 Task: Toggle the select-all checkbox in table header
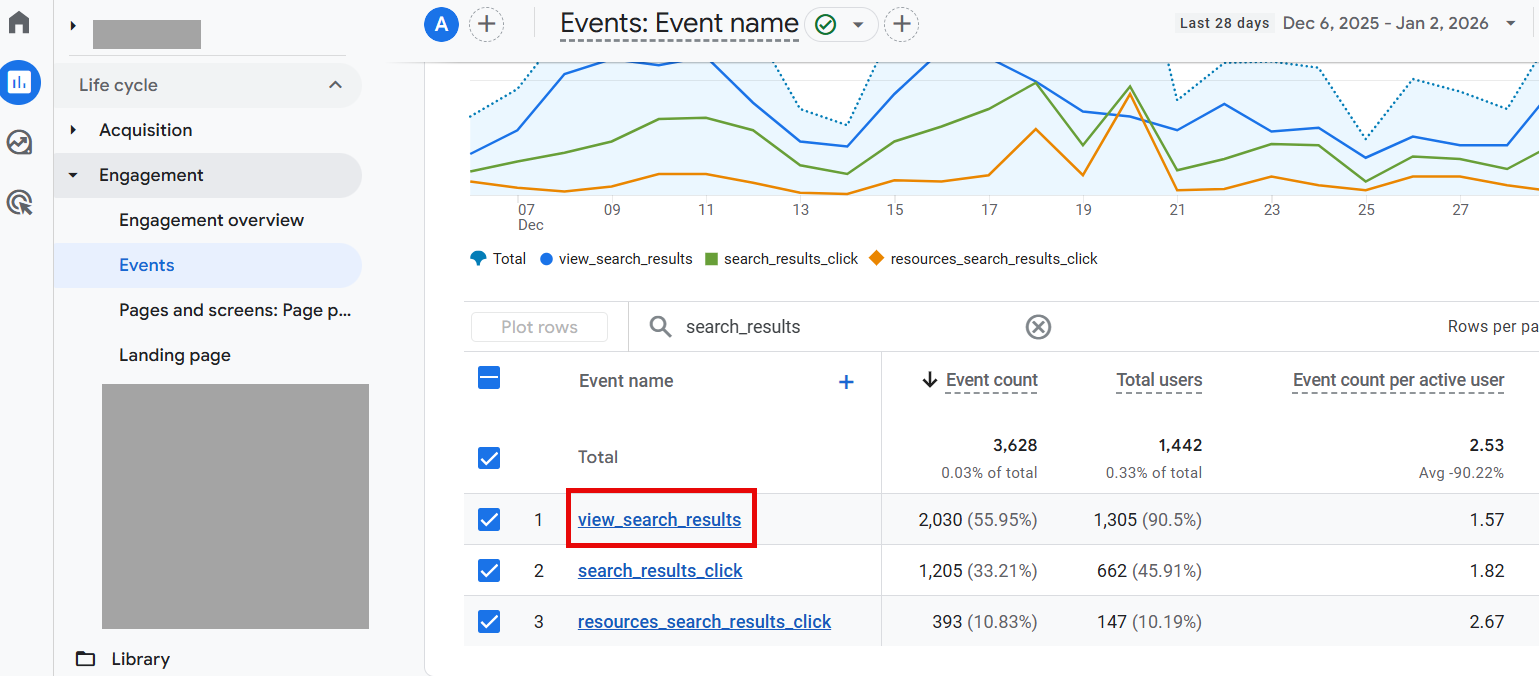489,379
